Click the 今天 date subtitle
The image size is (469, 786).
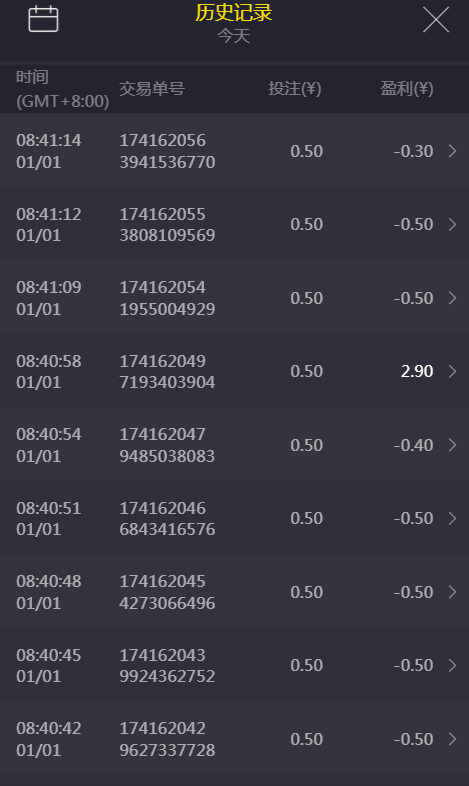(233, 36)
